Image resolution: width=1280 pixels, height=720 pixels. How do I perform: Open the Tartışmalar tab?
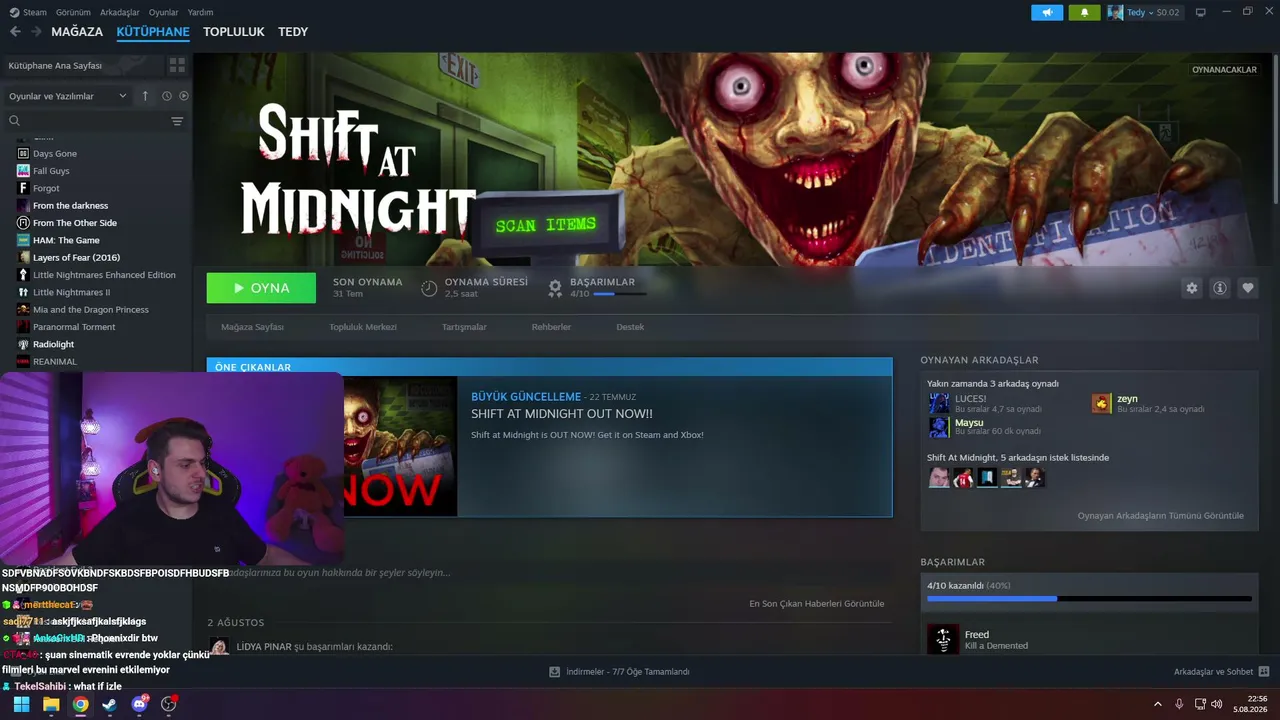coord(464,327)
